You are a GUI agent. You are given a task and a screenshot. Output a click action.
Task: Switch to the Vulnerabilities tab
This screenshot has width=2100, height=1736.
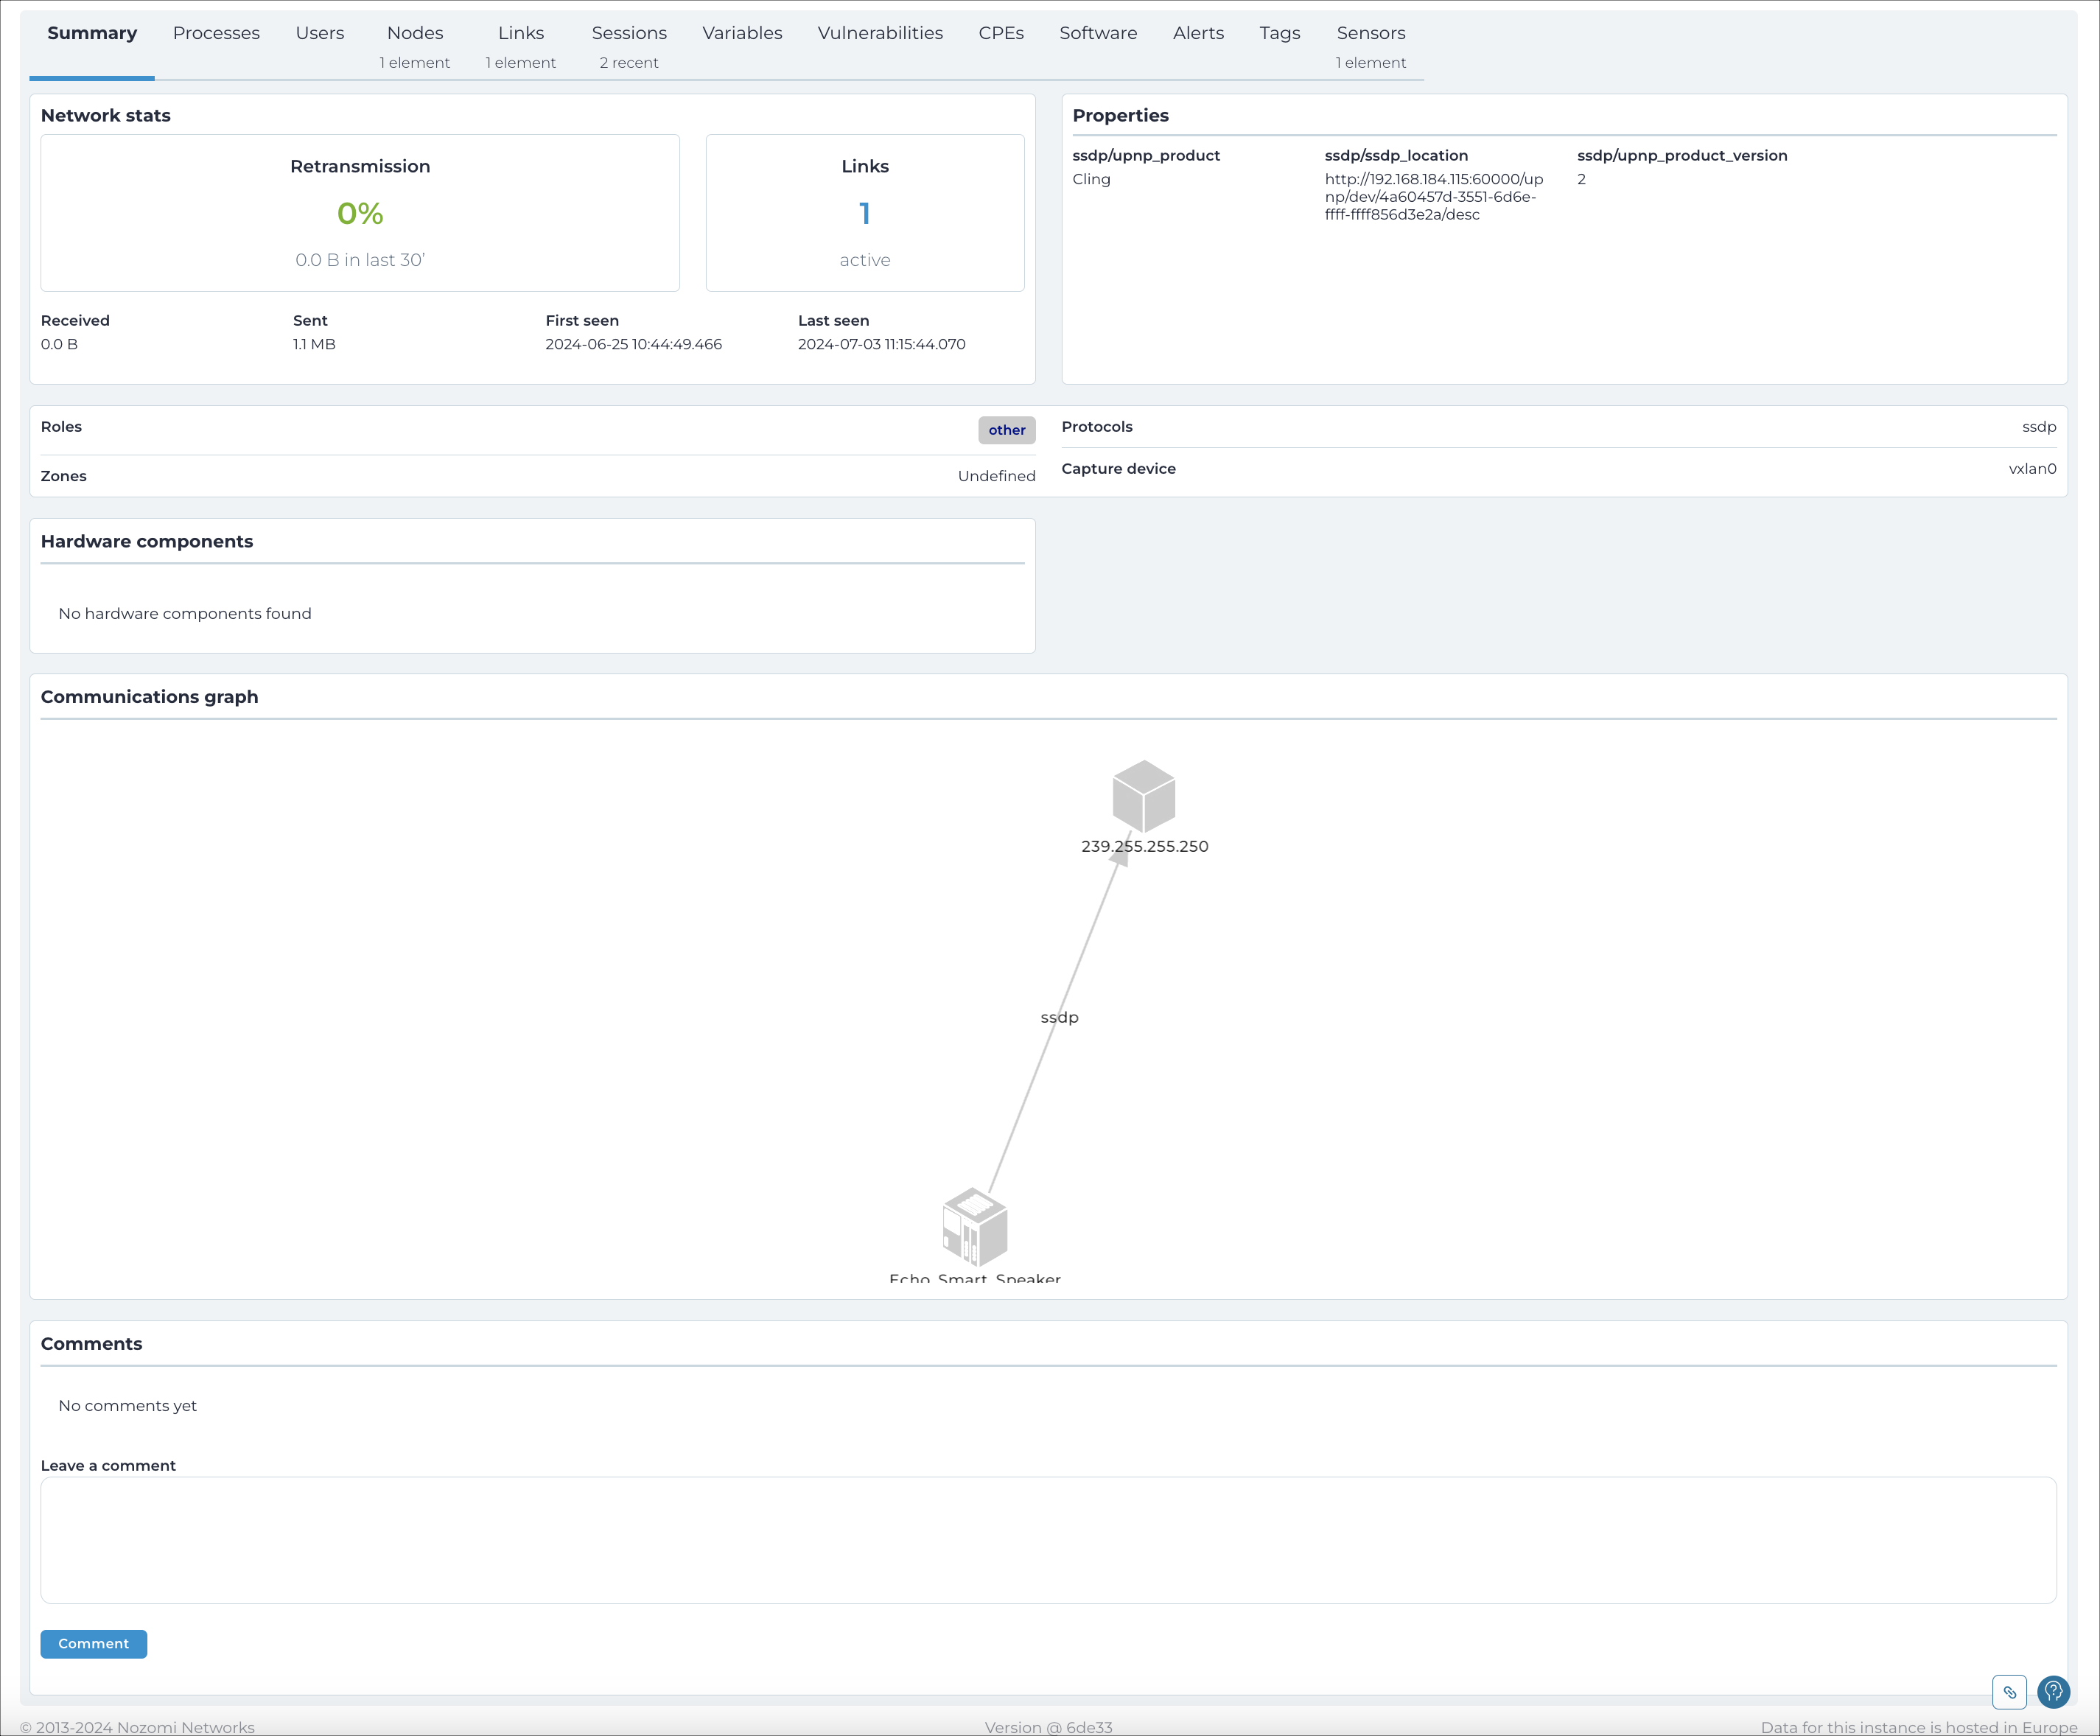click(880, 33)
